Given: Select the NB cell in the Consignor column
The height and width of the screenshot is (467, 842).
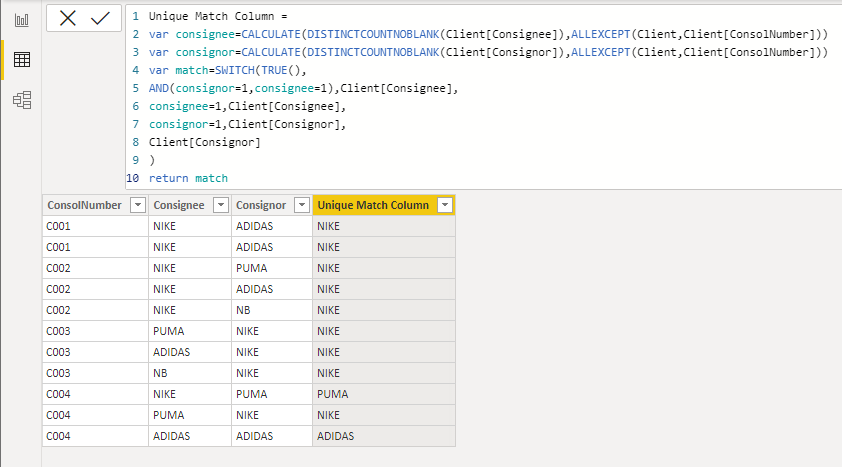Looking at the screenshot, I should tap(272, 310).
